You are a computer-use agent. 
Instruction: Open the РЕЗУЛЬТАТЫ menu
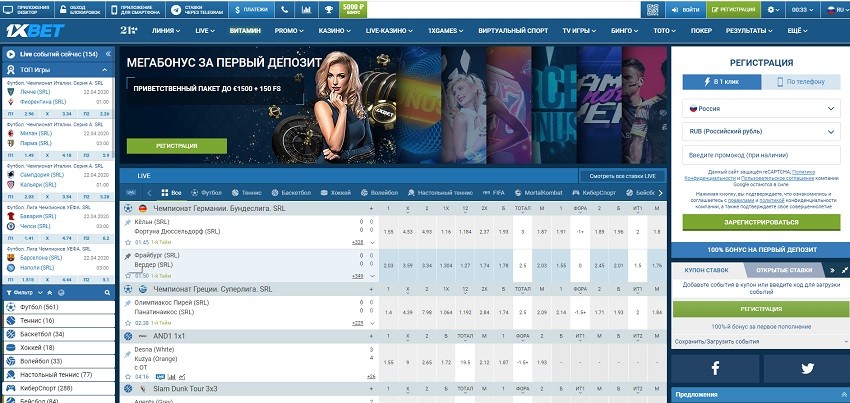pos(749,31)
